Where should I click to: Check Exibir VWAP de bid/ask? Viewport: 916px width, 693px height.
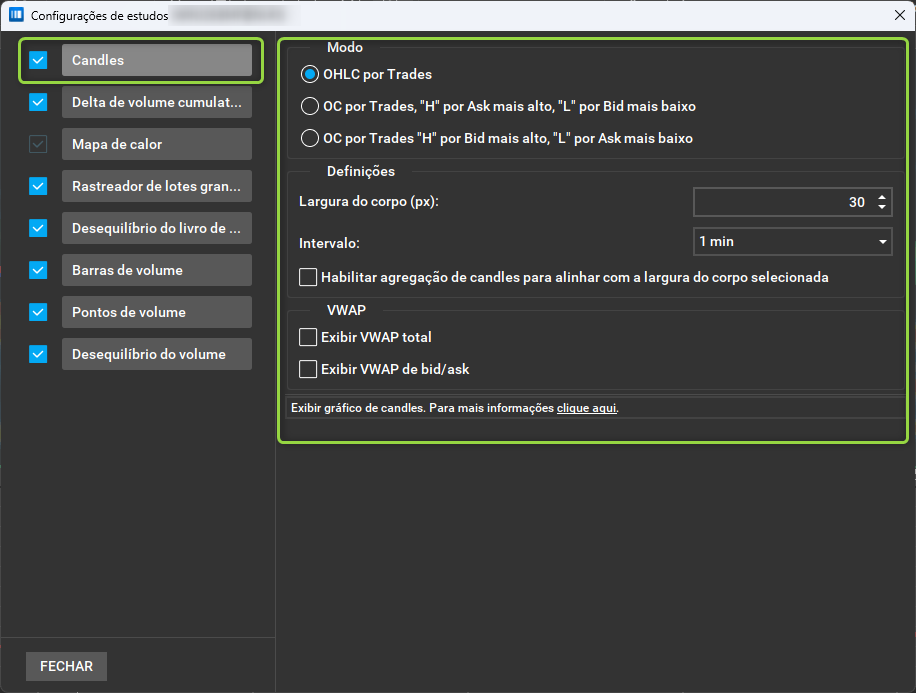pyautogui.click(x=308, y=369)
